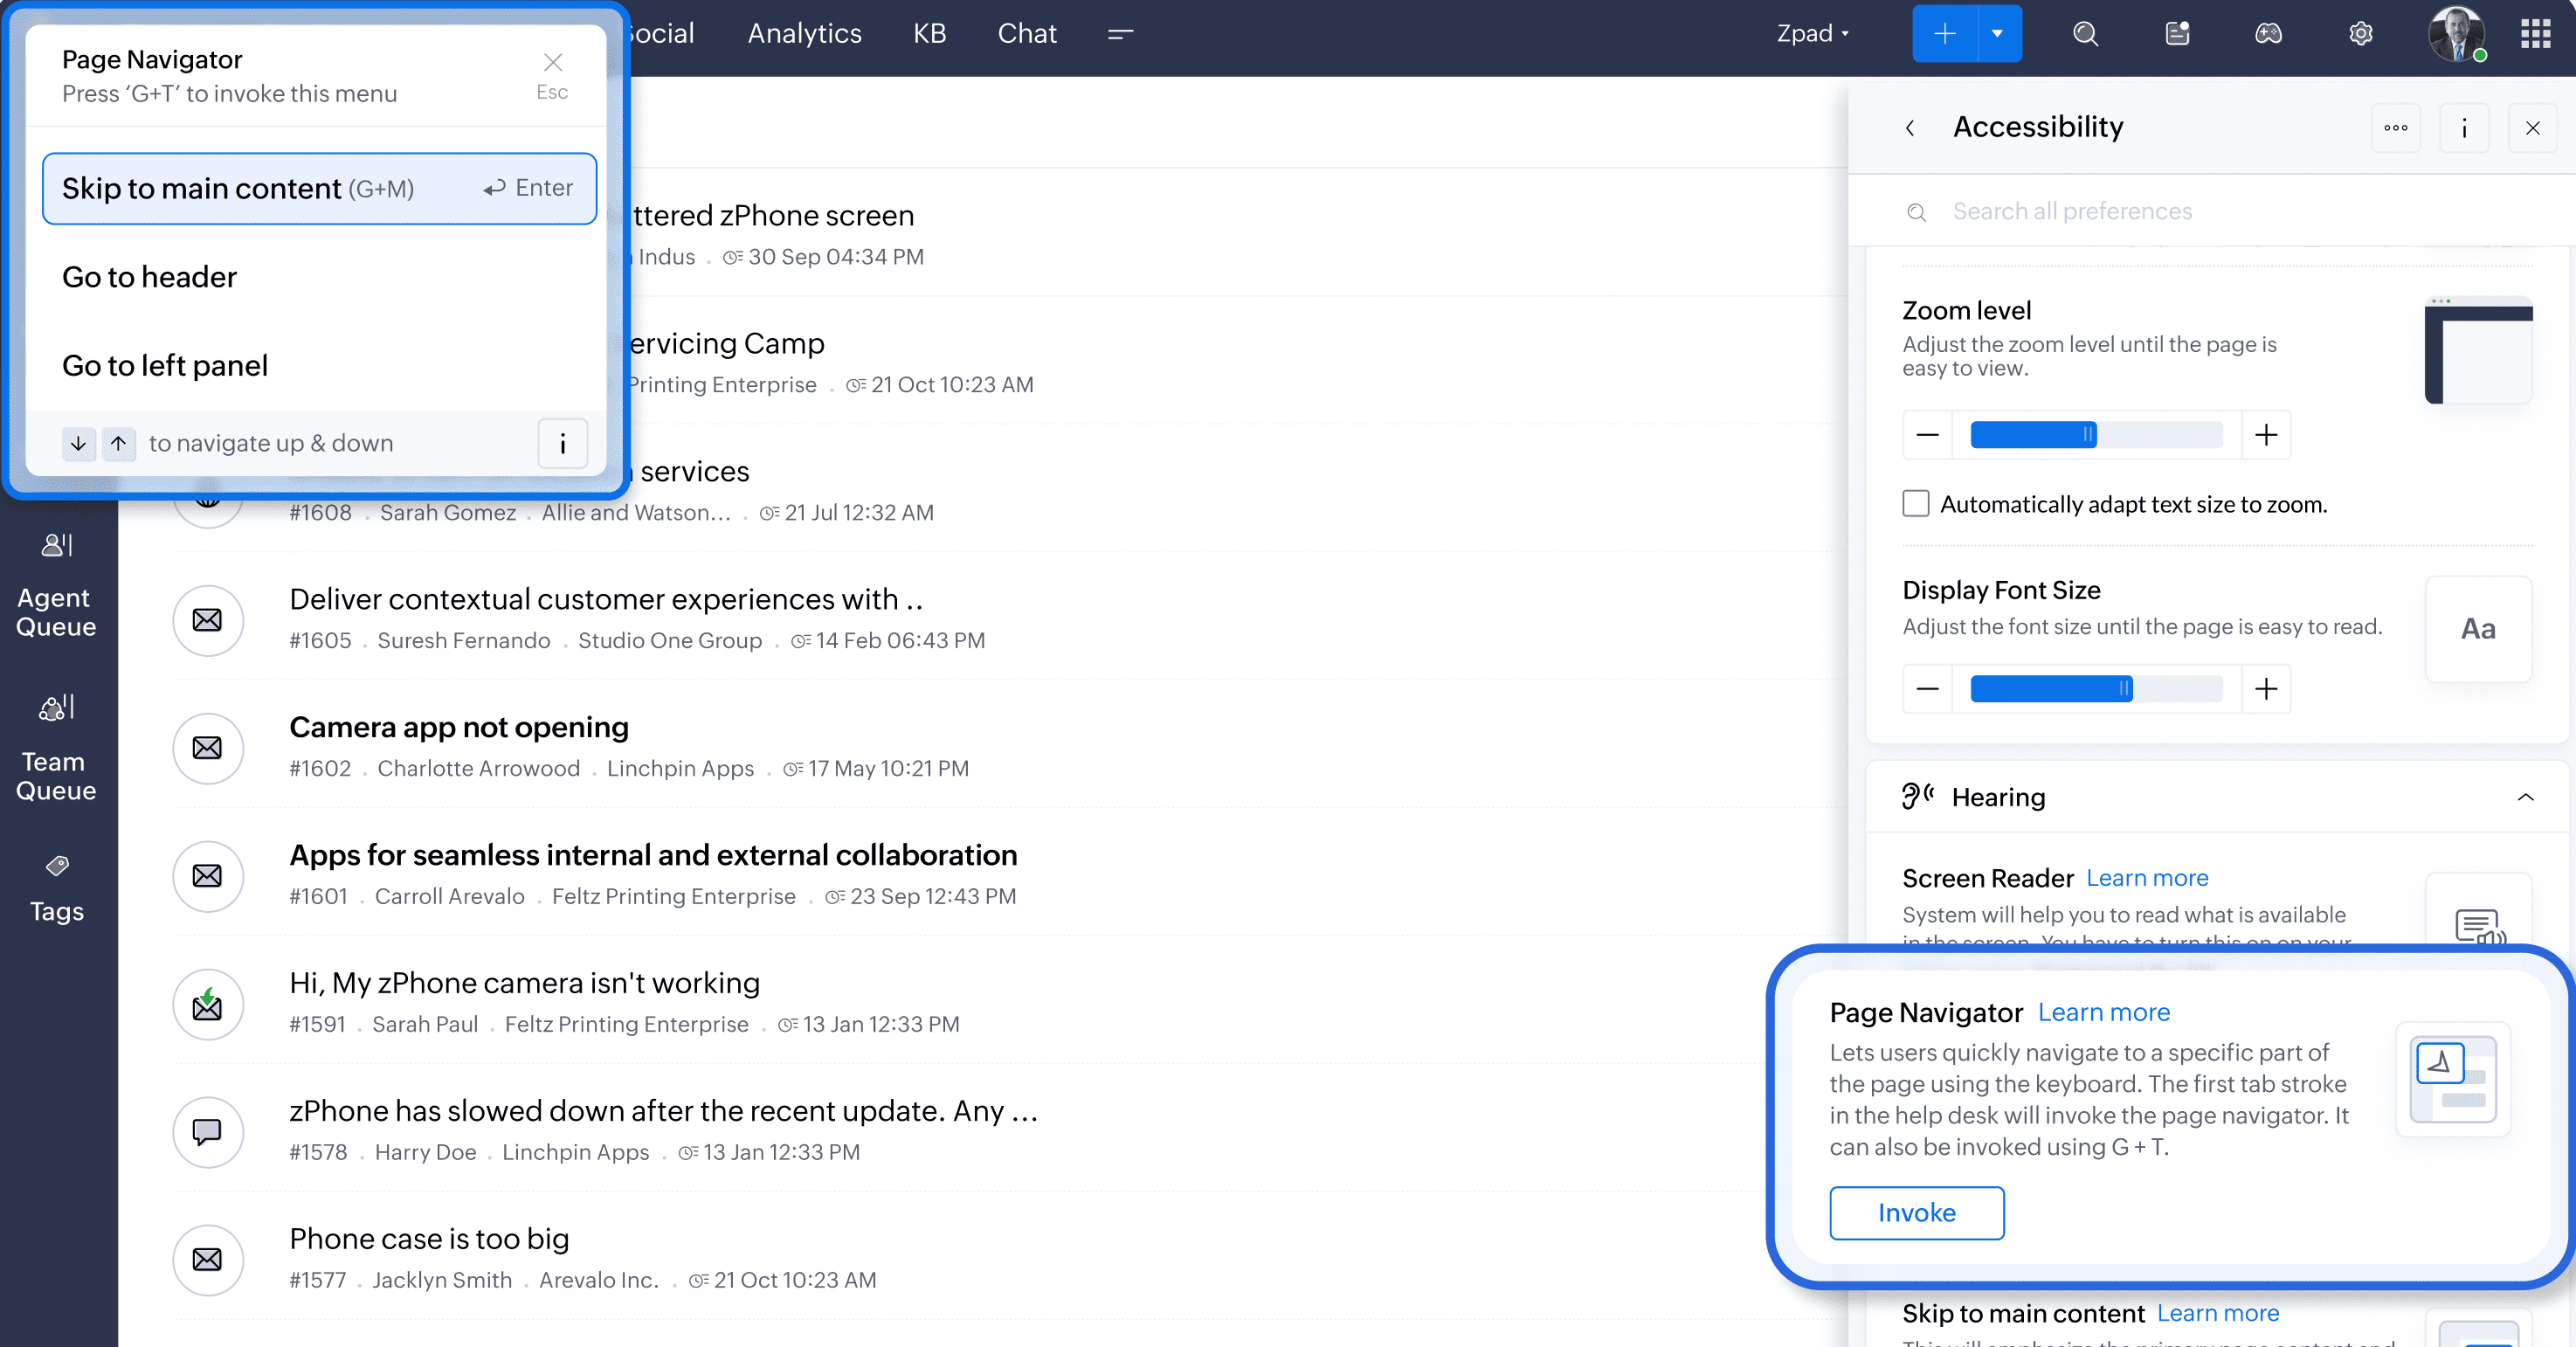Image resolution: width=2576 pixels, height=1347 pixels.
Task: Click Search all preferences field
Action: coord(2072,211)
